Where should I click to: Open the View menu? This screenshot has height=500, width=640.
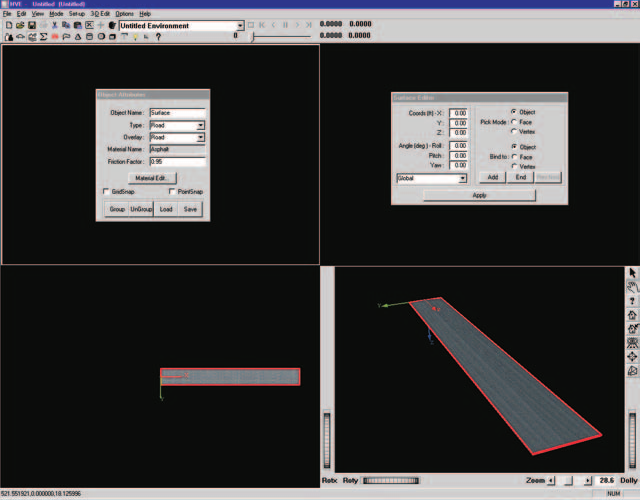coord(38,14)
